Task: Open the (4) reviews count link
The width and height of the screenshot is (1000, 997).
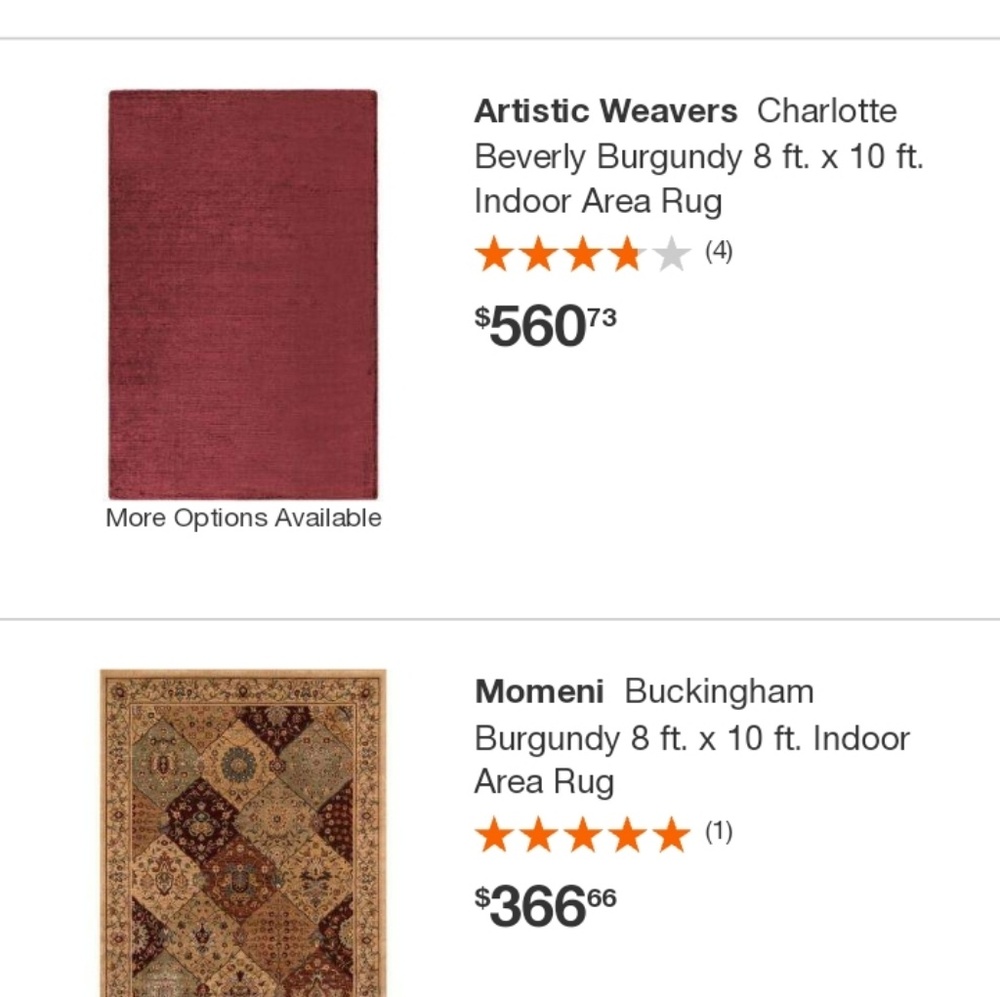Action: [719, 251]
